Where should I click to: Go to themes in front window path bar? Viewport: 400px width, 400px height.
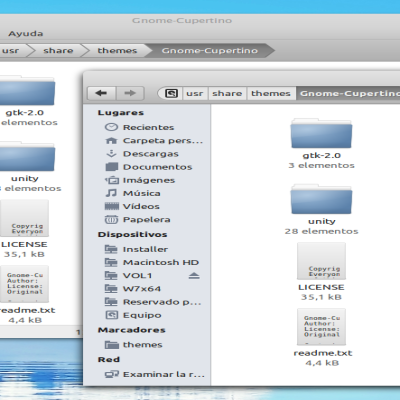(271, 93)
